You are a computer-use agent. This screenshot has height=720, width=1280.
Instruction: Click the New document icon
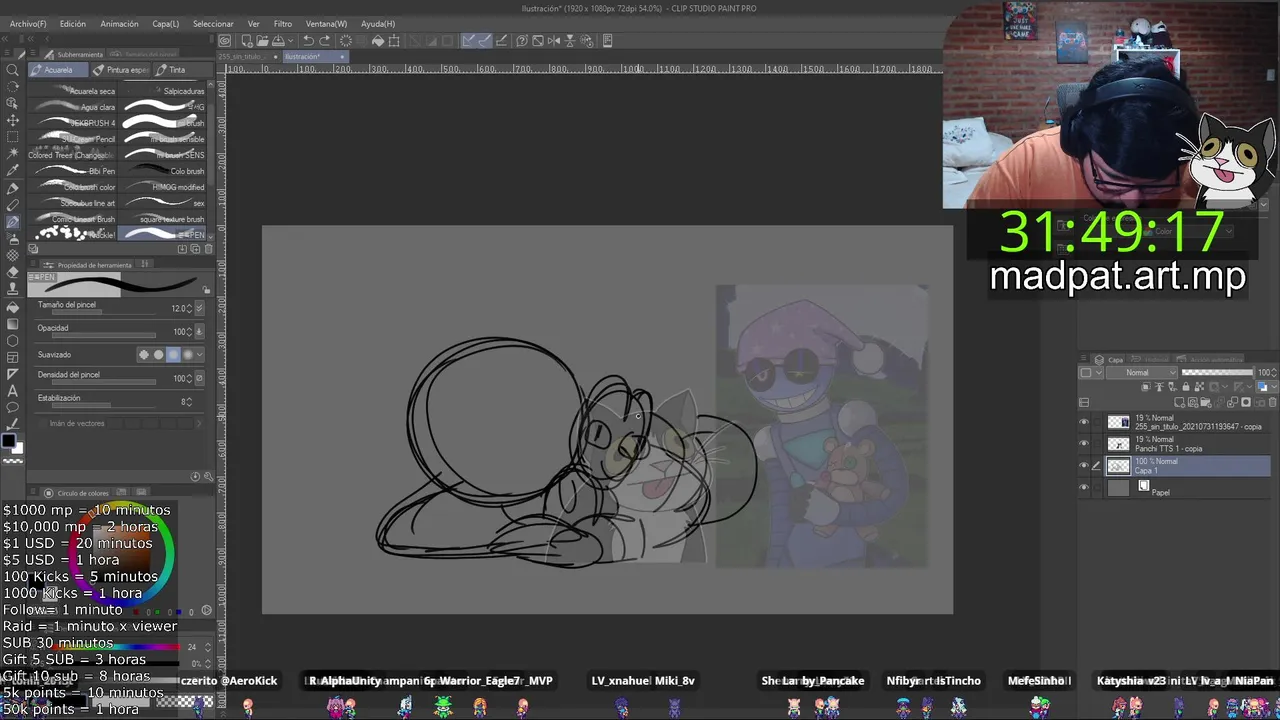tap(246, 41)
